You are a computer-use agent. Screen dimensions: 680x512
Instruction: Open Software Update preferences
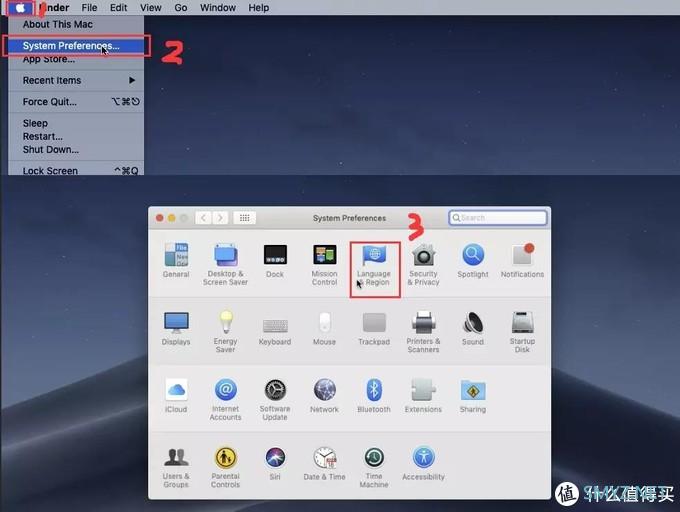tap(275, 399)
